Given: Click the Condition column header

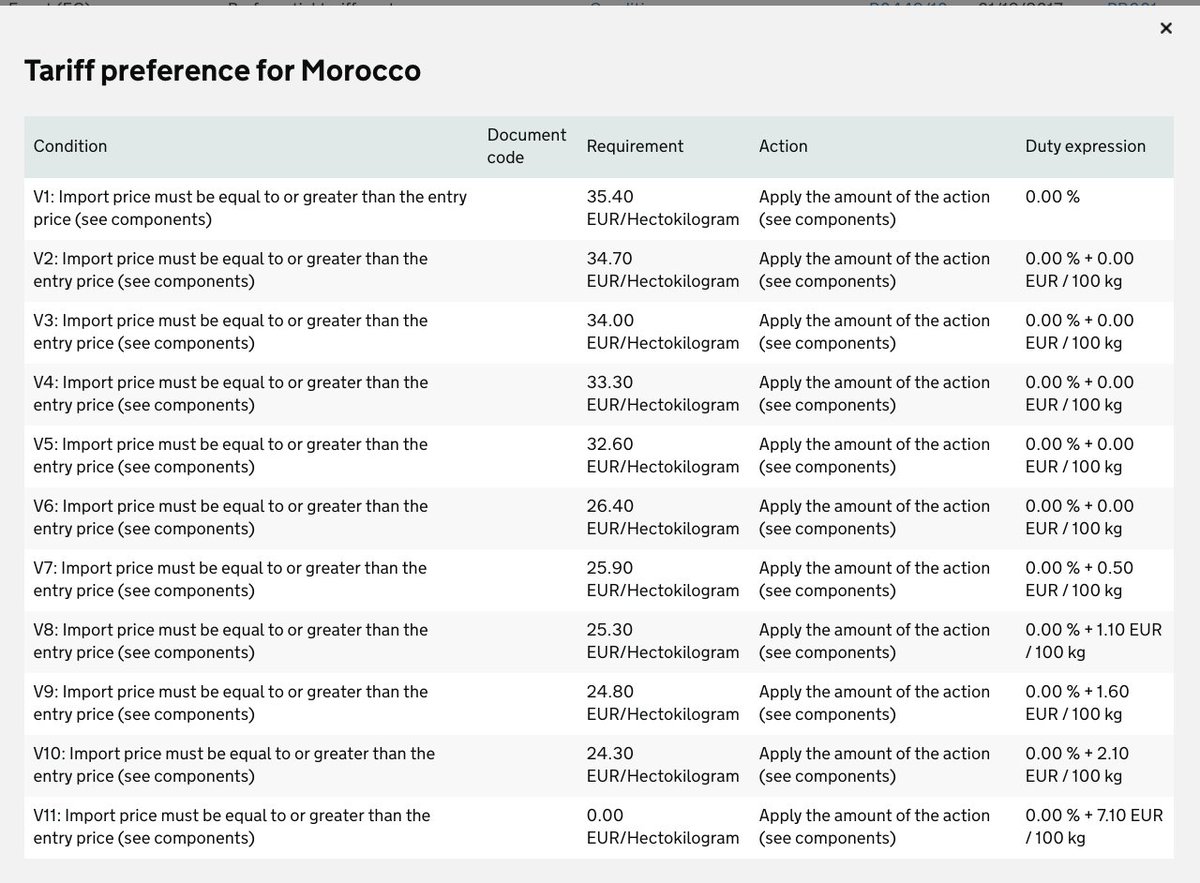Looking at the screenshot, I should point(70,146).
